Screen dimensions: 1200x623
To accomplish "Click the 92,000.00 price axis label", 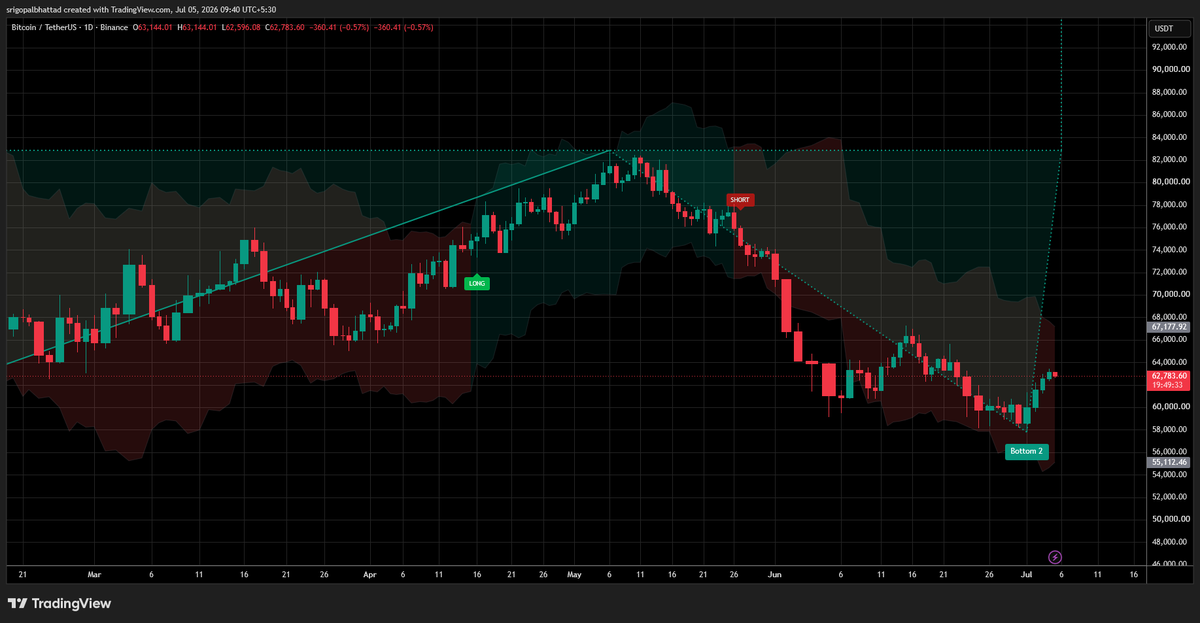I will point(1168,47).
